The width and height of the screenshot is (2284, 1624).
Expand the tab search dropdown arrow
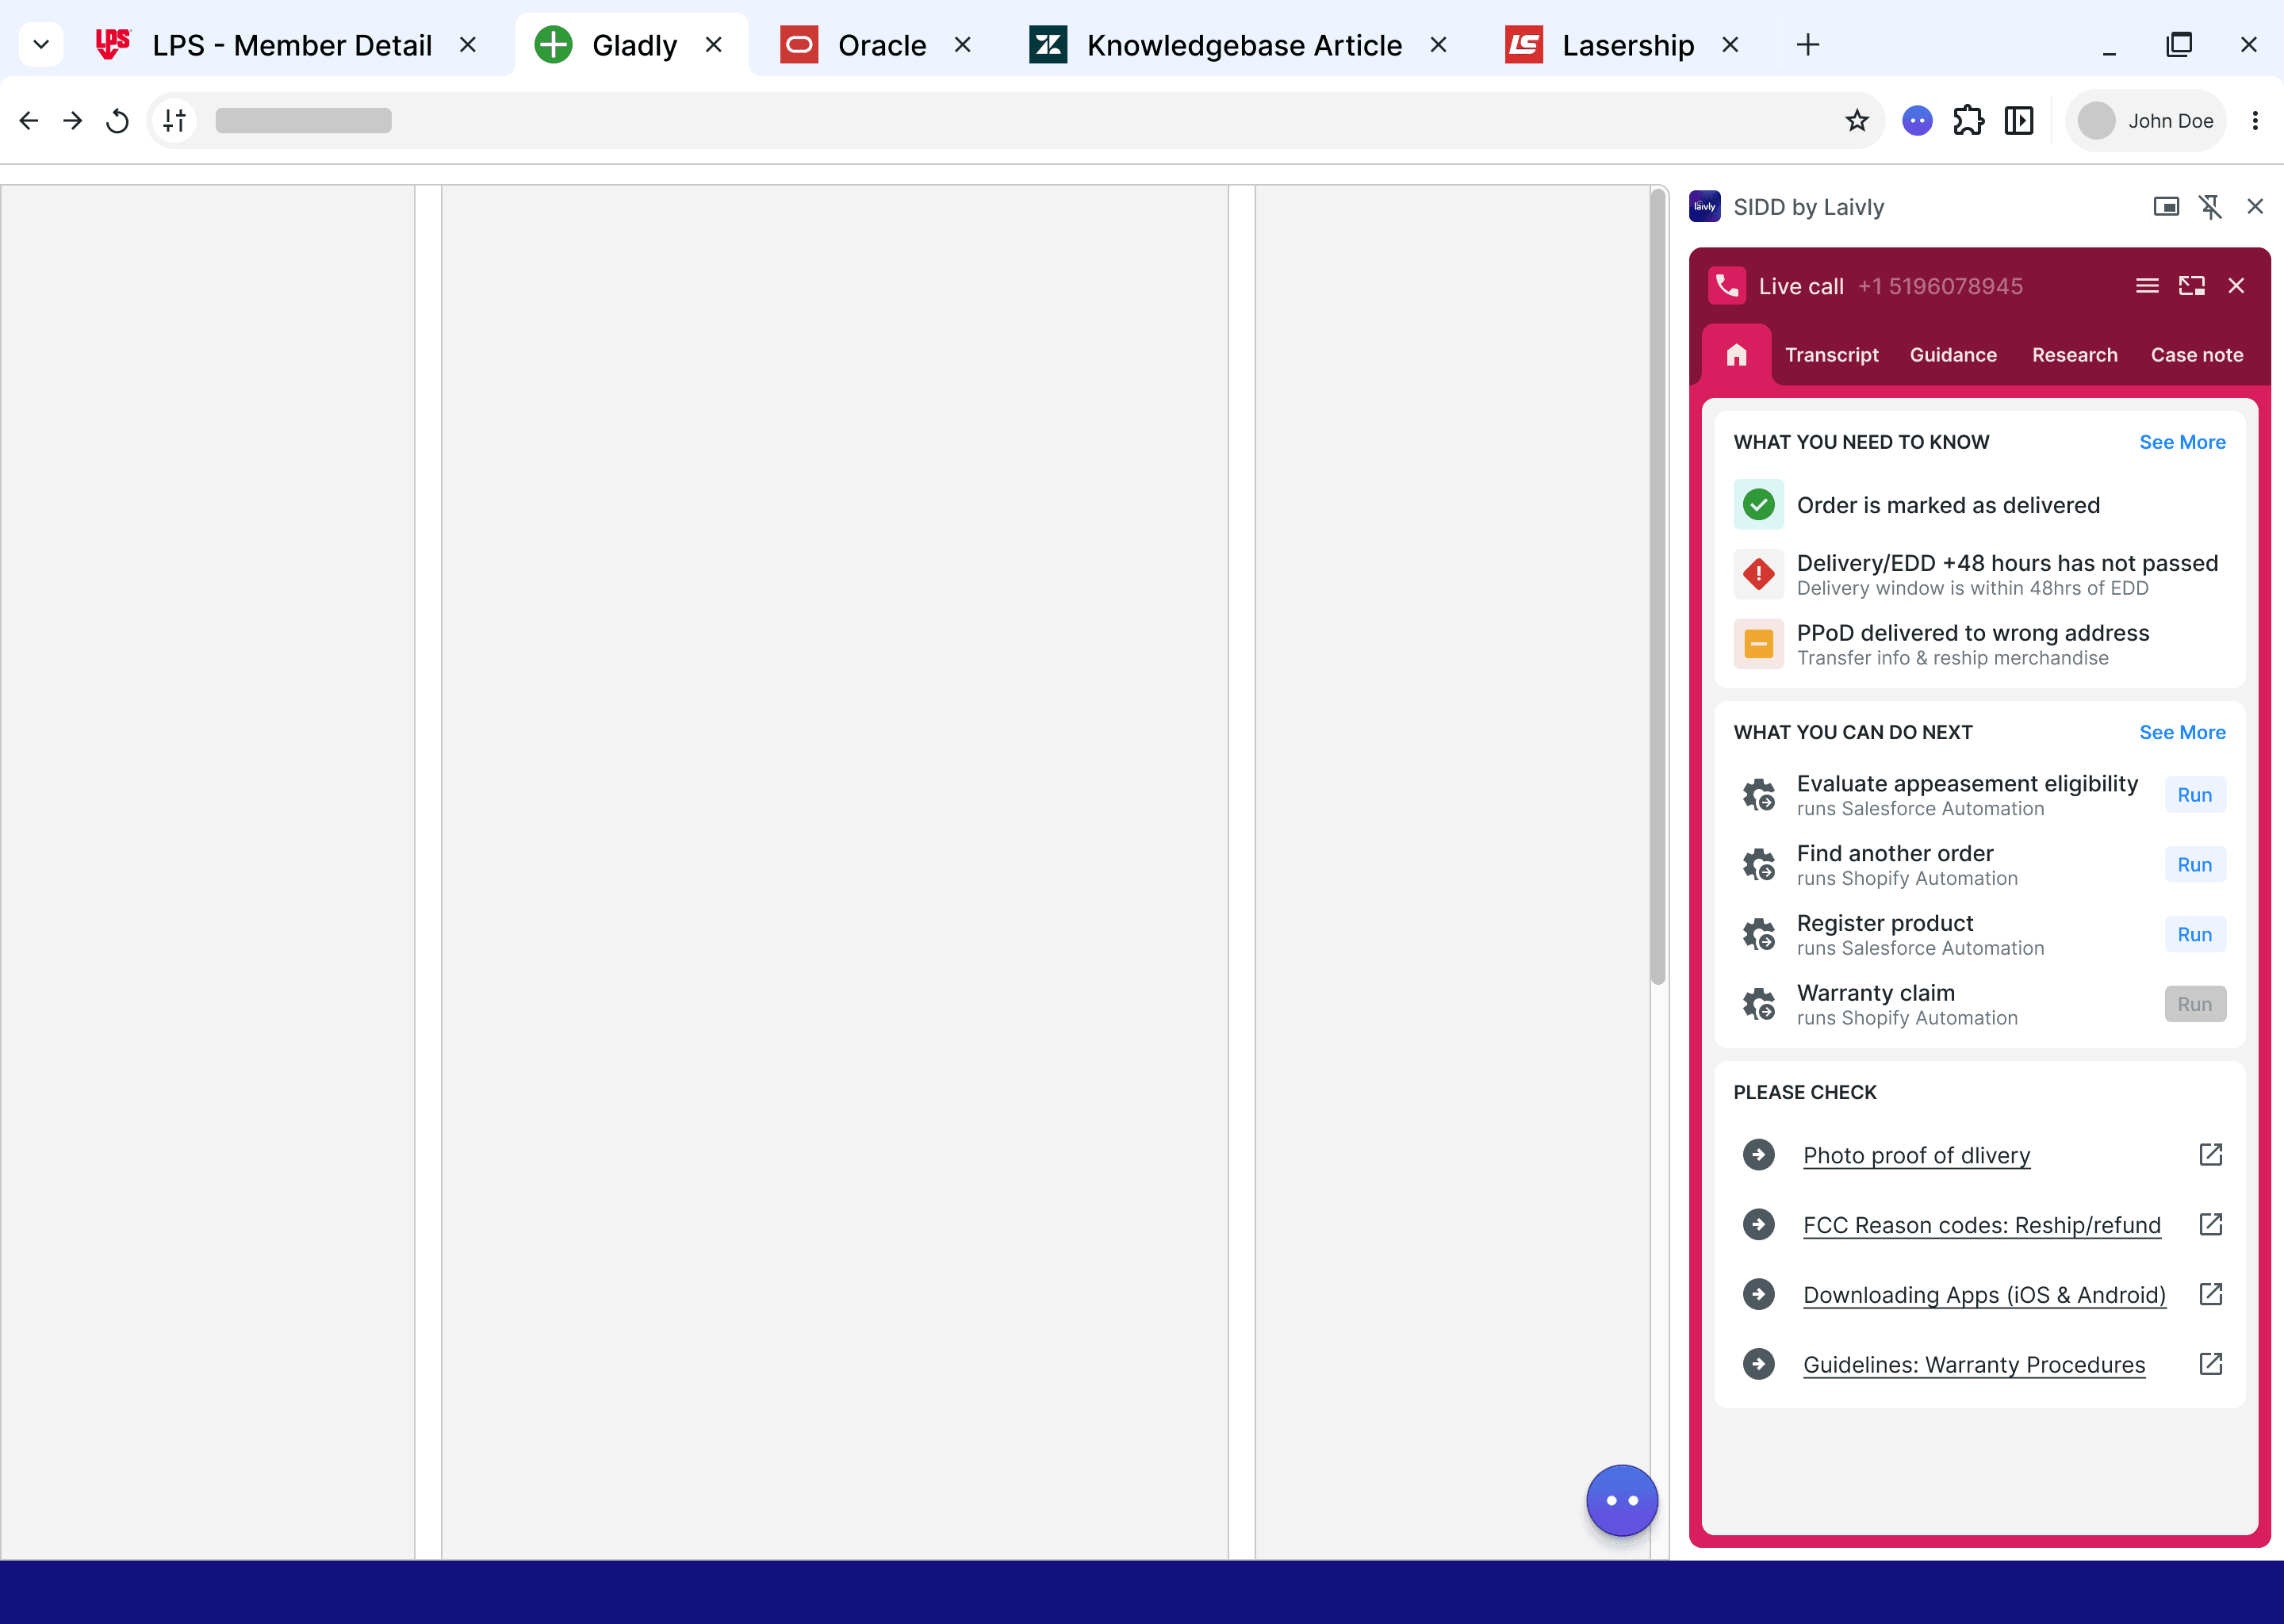coord(41,45)
